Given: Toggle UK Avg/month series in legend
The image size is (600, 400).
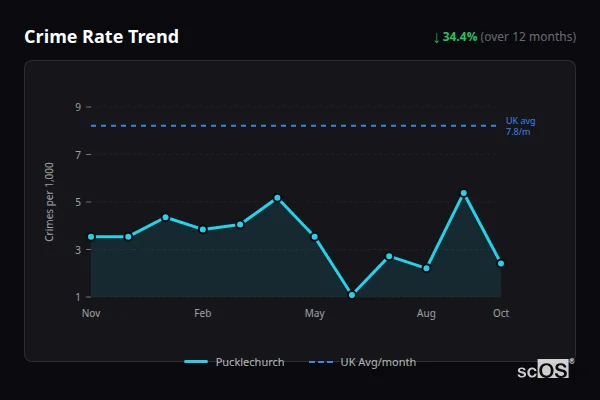Looking at the screenshot, I should [x=362, y=362].
